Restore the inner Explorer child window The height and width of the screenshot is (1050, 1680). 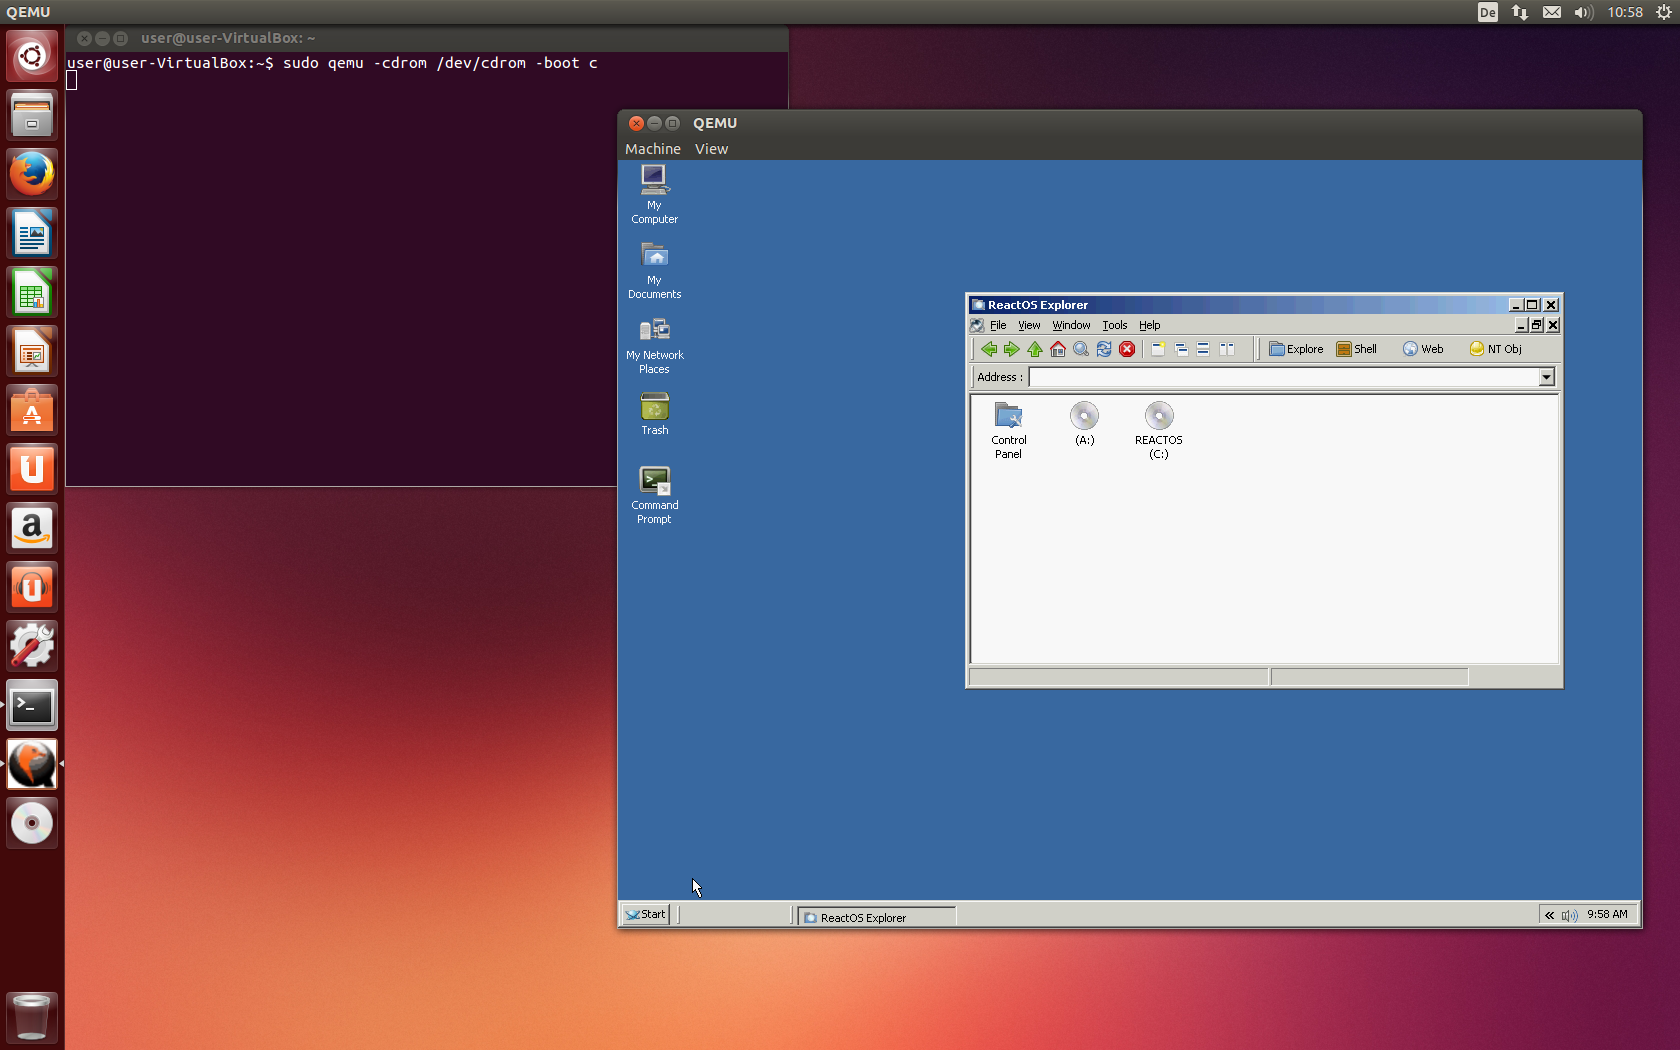[x=1537, y=325]
